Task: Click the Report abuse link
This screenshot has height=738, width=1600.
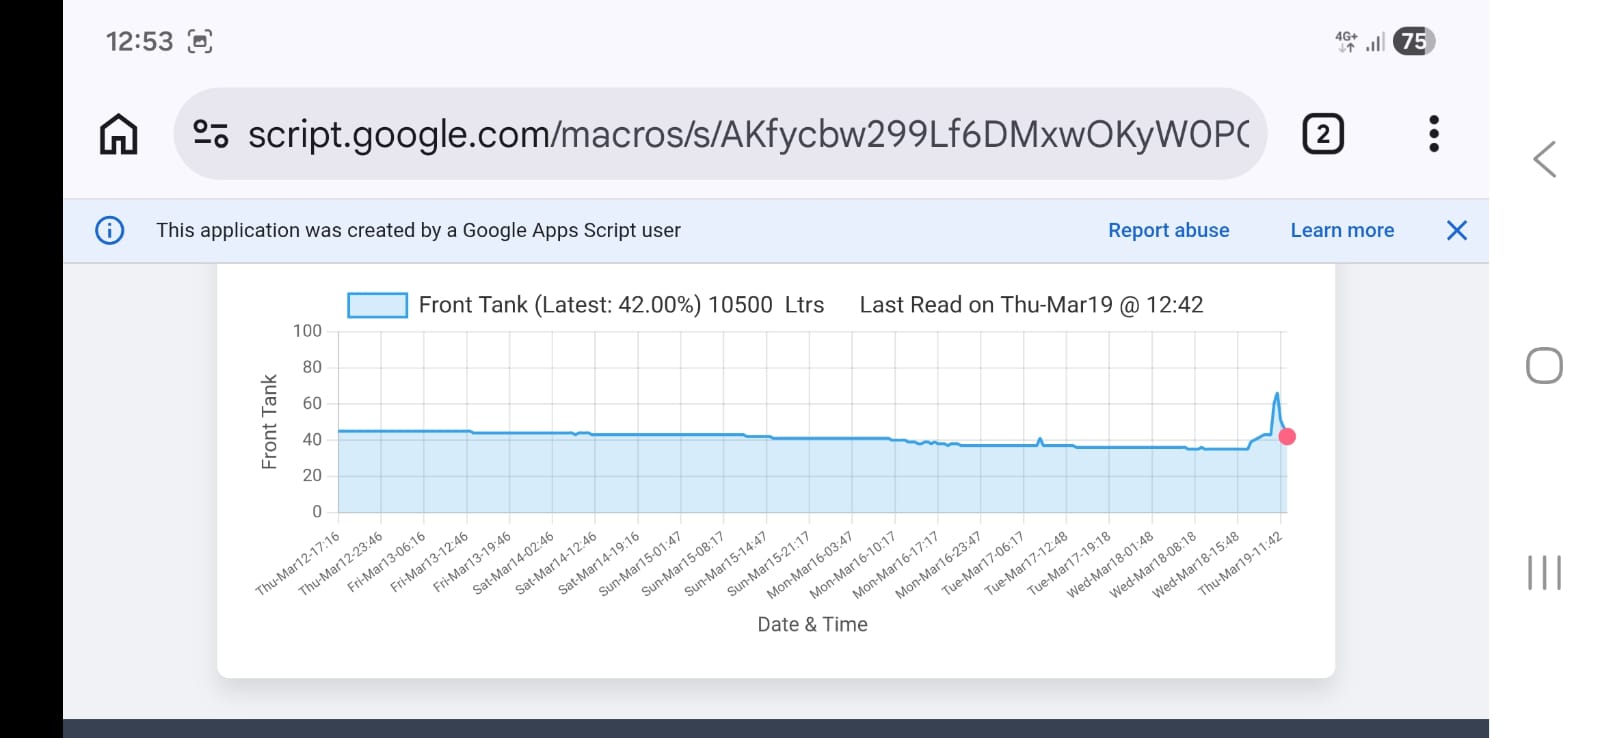Action: click(1168, 231)
